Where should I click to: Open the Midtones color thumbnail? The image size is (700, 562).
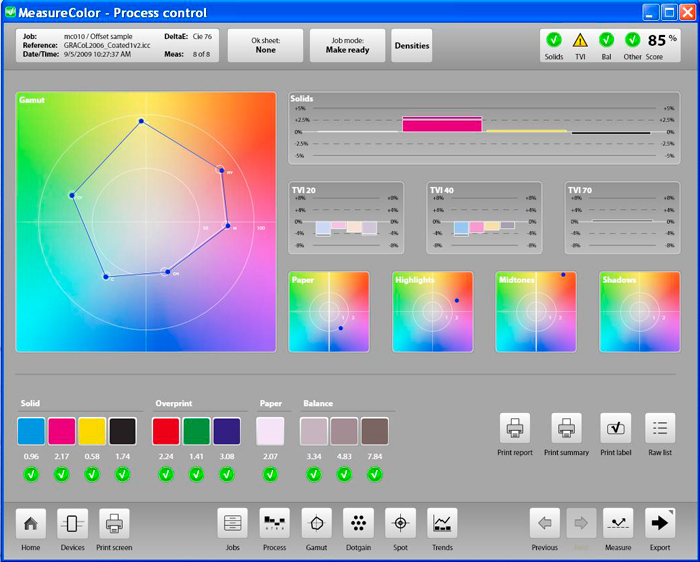coord(536,312)
